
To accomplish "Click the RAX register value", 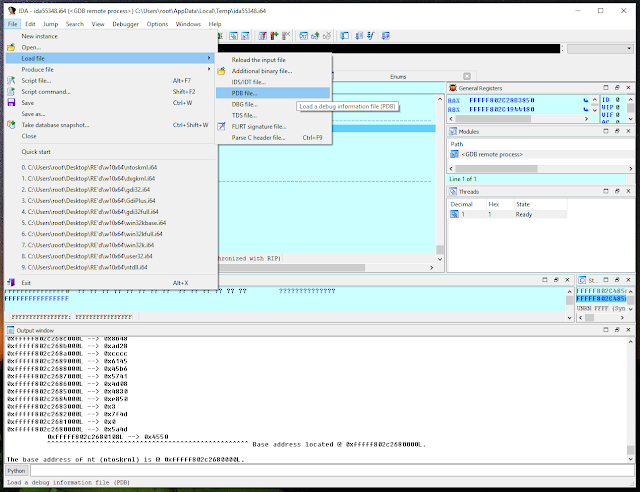I will click(502, 100).
